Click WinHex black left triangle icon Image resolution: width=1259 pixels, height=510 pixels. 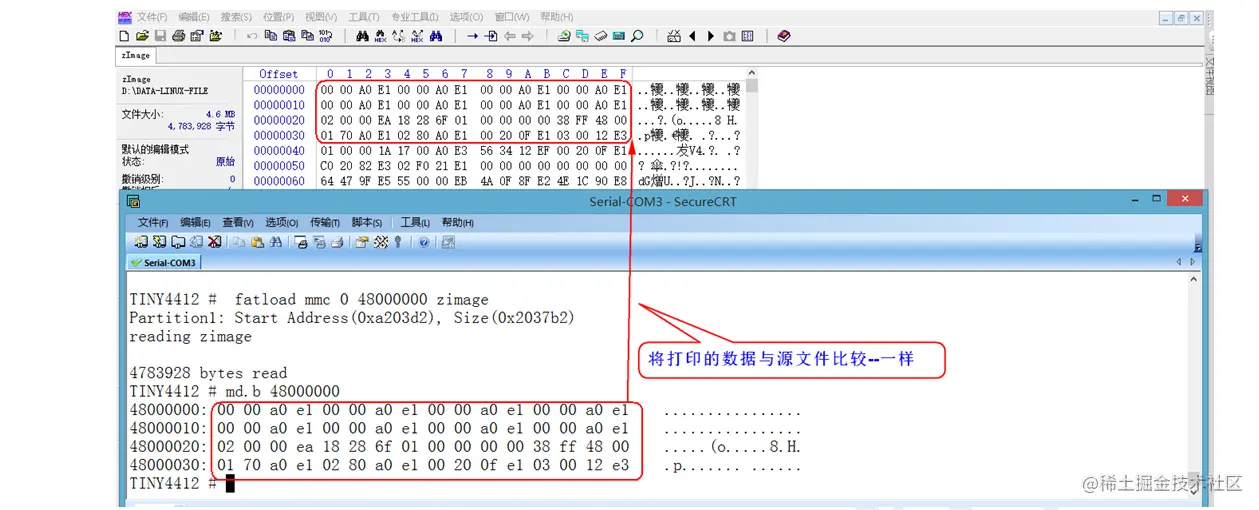point(692,36)
